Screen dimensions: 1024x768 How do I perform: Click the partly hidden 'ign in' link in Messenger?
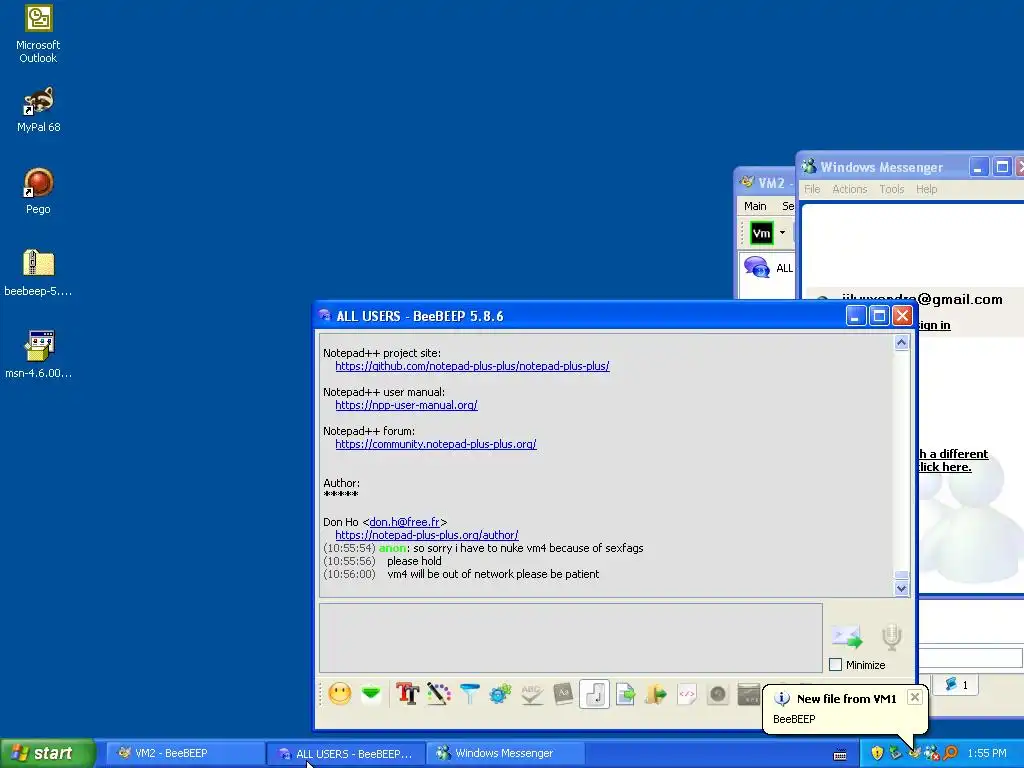[935, 325]
